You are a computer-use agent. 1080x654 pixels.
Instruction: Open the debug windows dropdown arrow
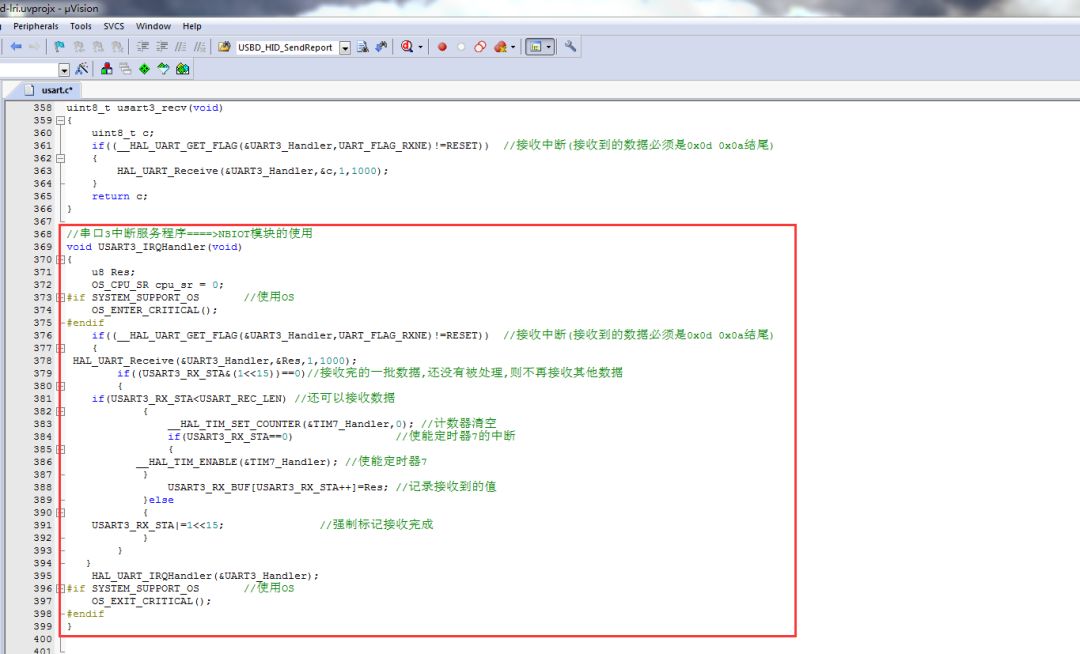[x=548, y=46]
